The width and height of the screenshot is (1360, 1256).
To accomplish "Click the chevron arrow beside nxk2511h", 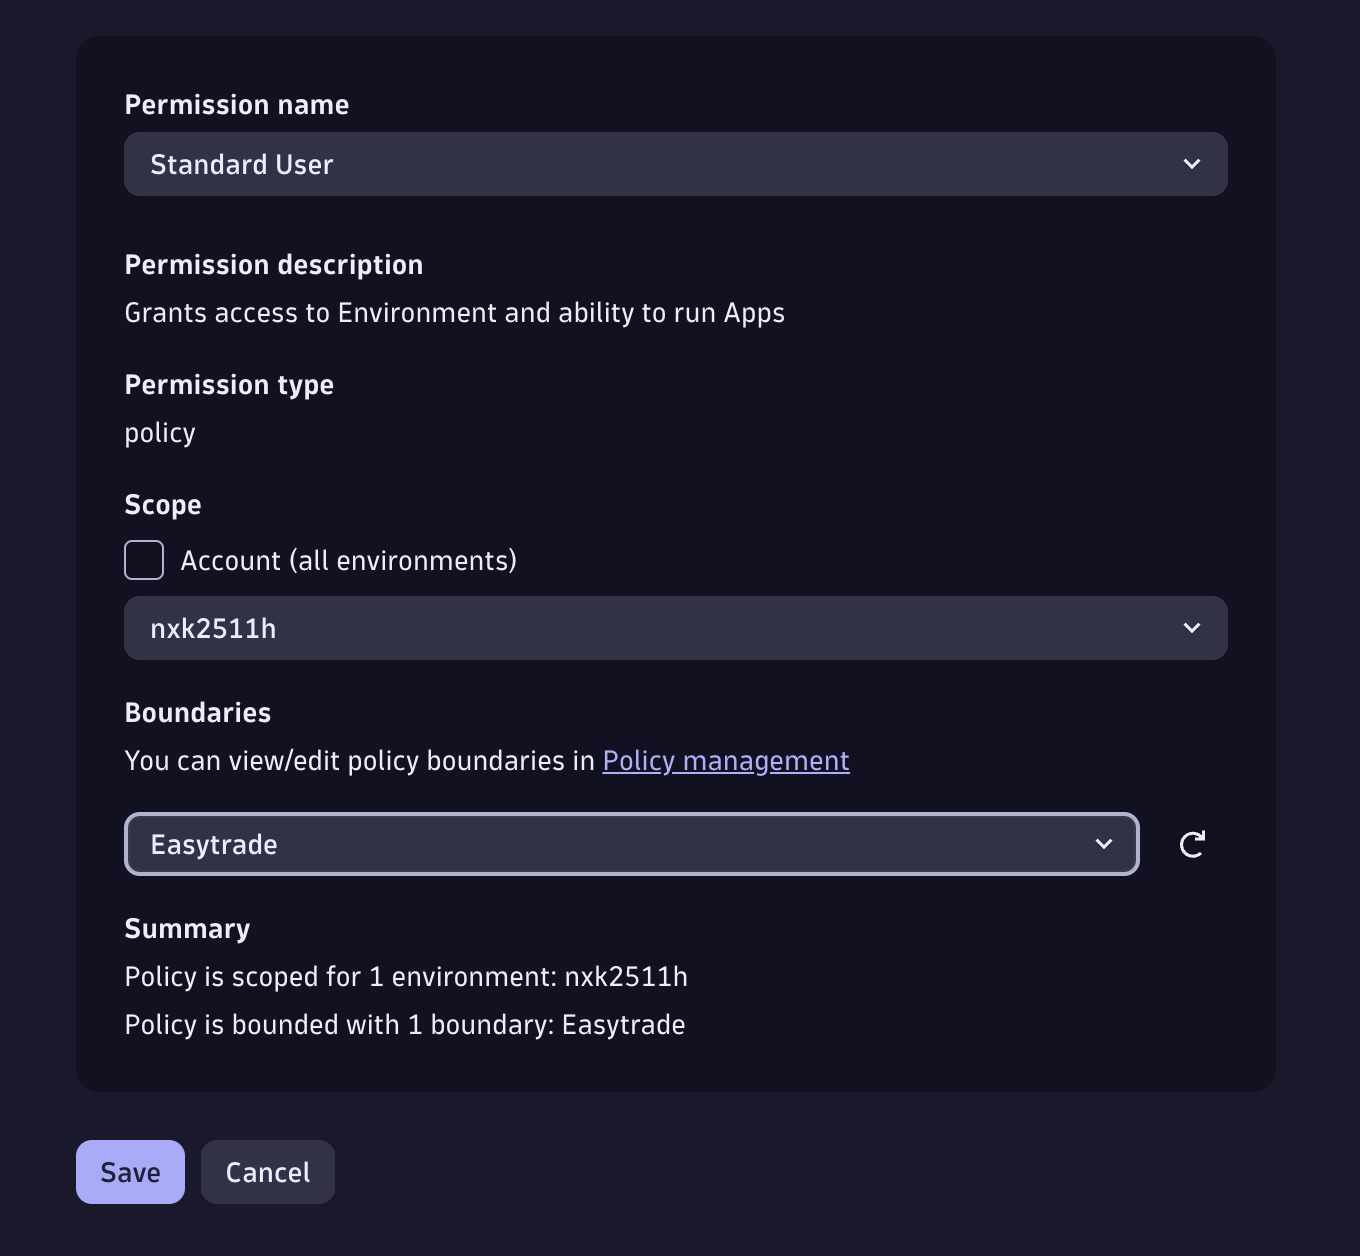I will [1192, 628].
